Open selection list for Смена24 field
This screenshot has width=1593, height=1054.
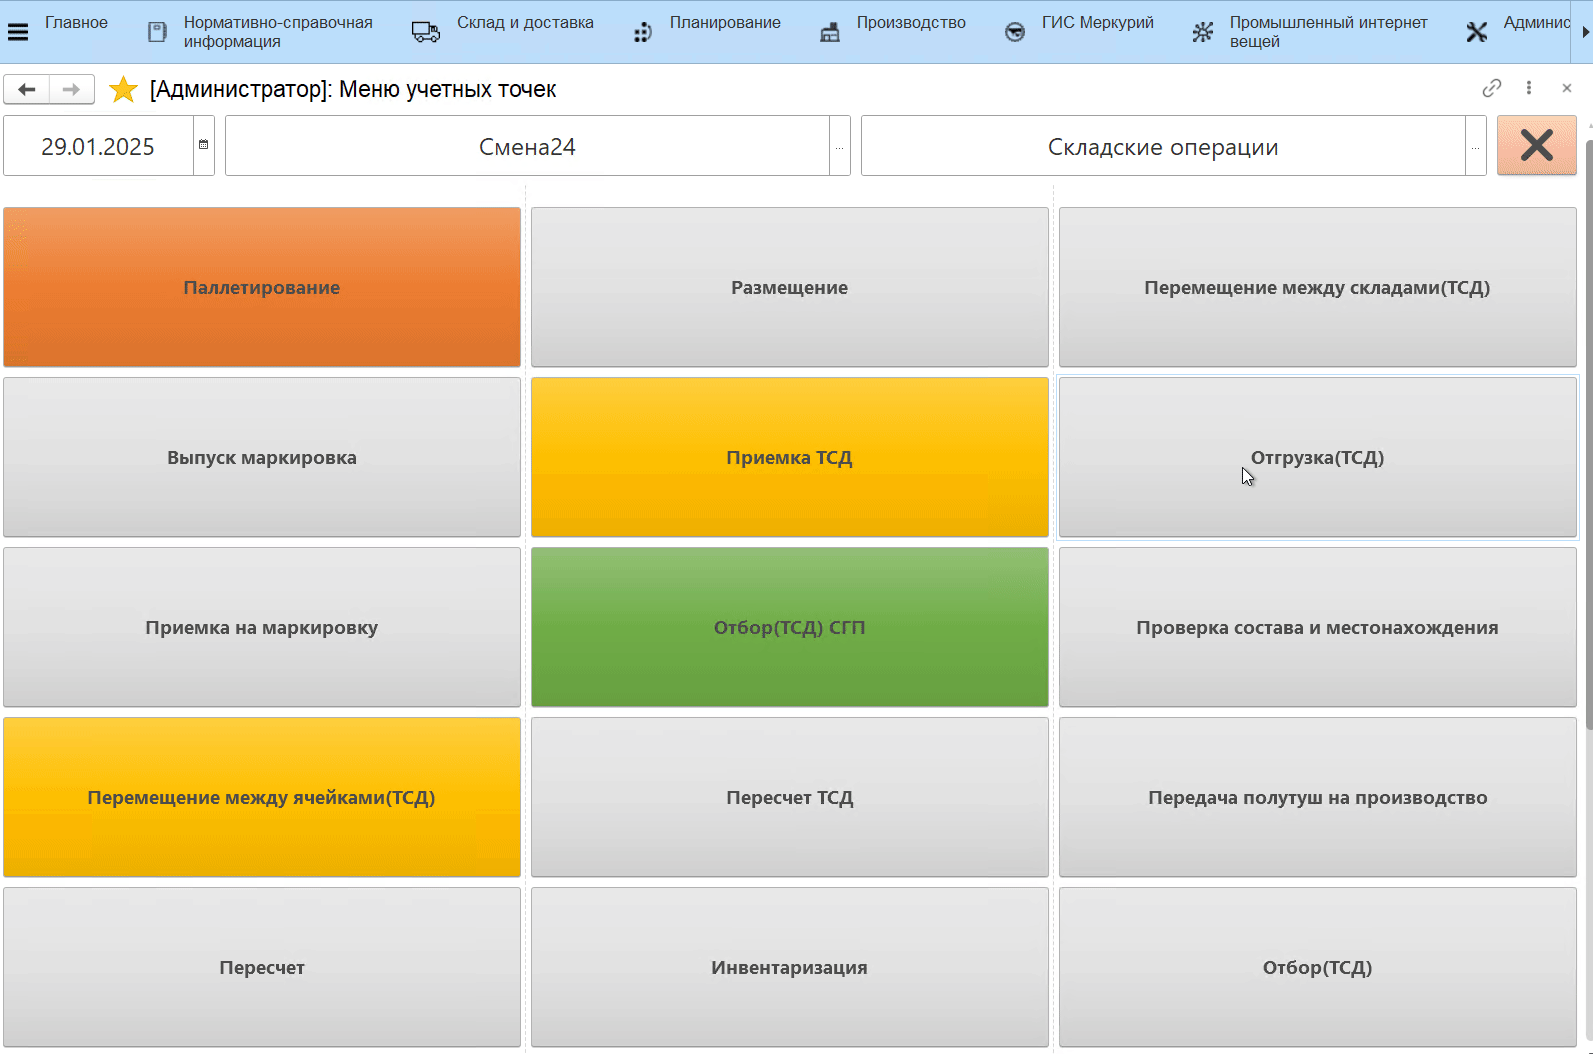pos(840,147)
